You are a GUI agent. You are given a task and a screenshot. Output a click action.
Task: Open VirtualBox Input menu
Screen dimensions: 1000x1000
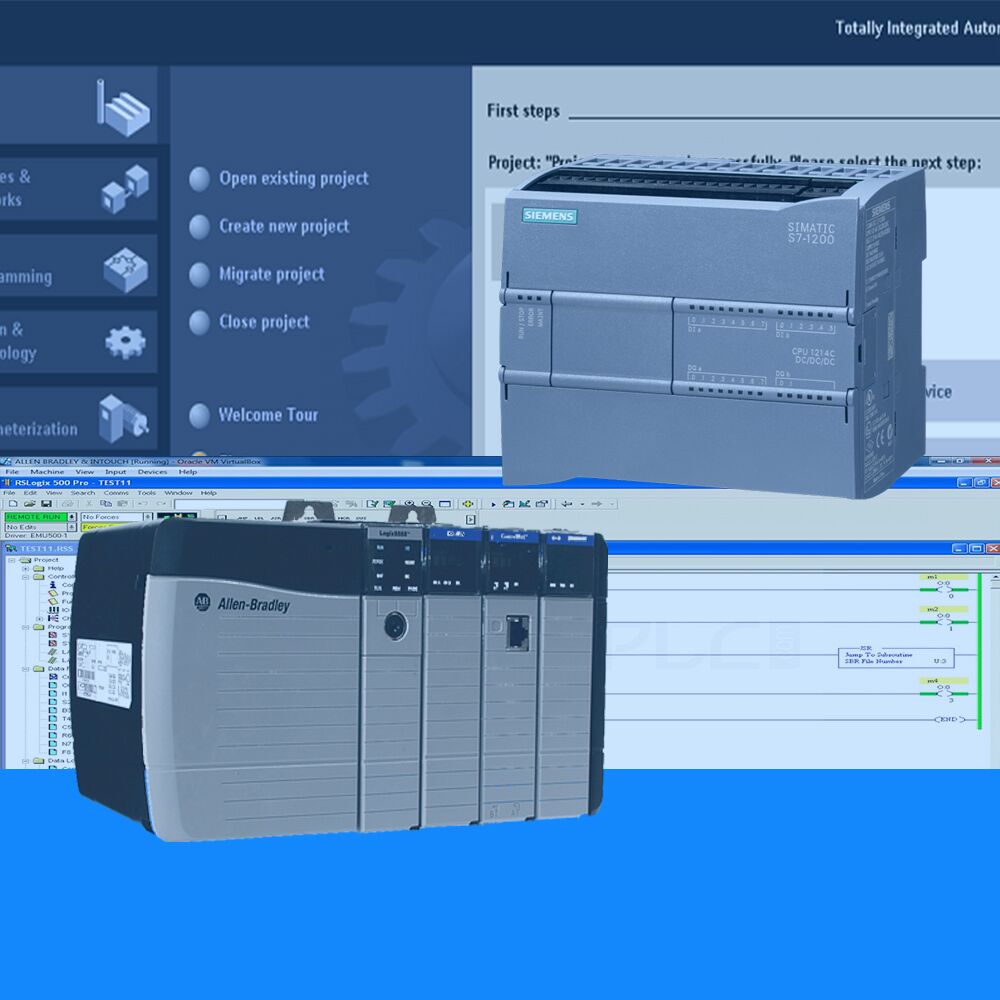tap(115, 472)
